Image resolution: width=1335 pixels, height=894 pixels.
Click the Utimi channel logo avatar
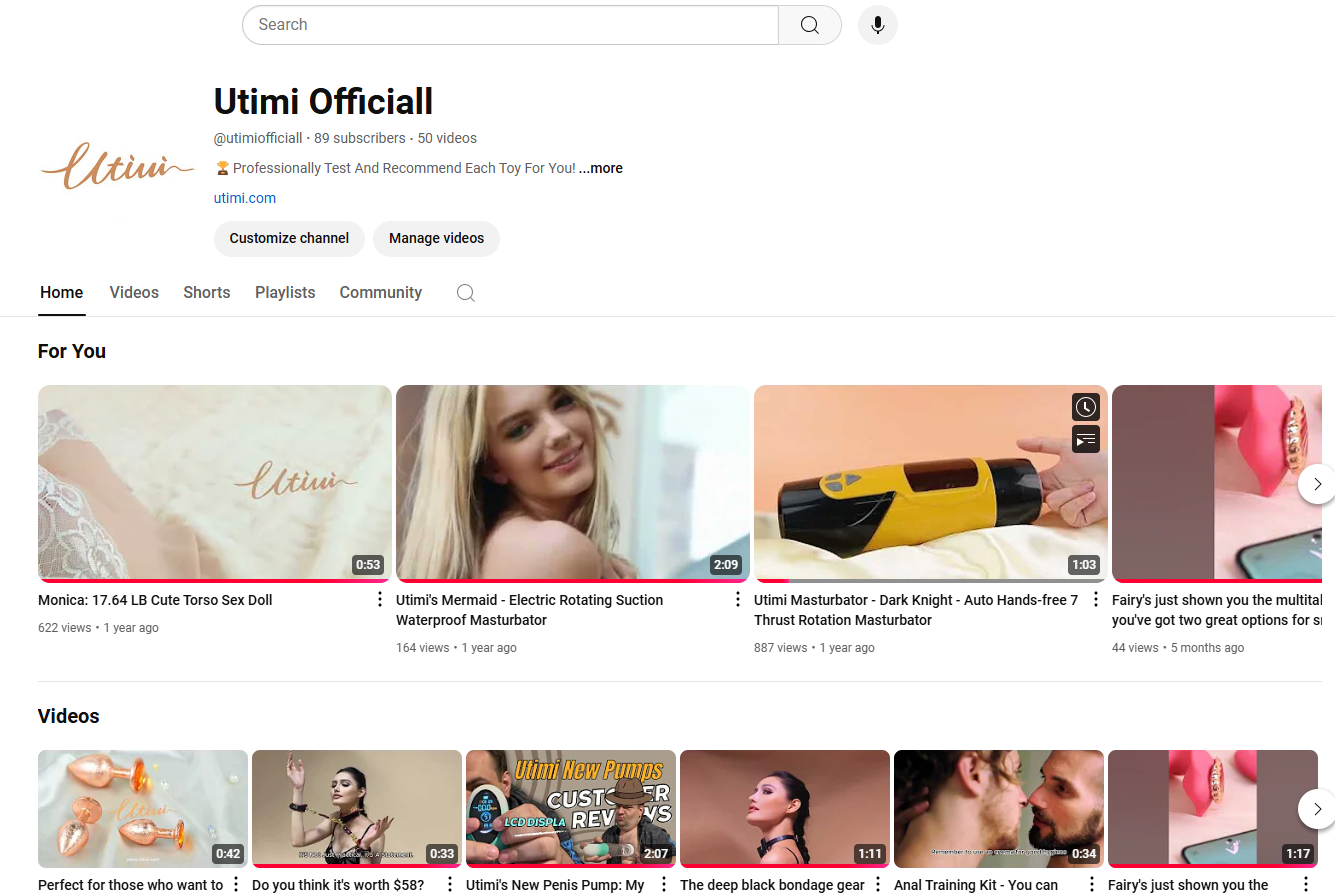click(118, 165)
